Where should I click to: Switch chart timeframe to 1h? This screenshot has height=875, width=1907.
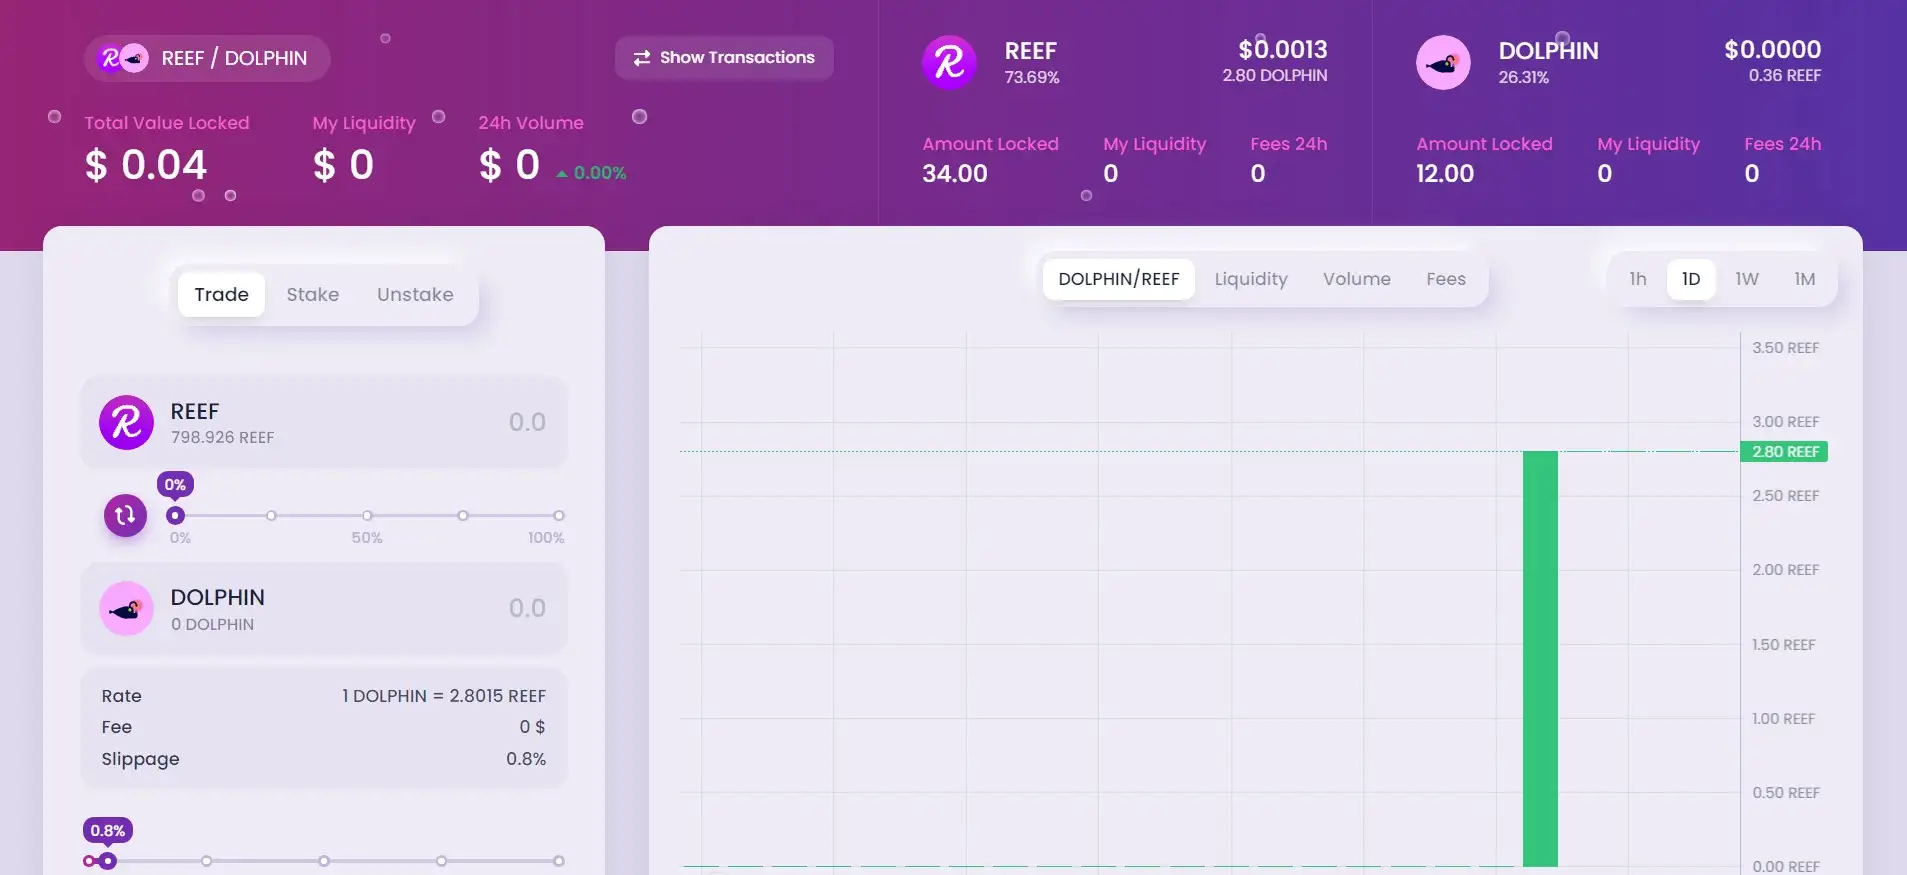click(x=1637, y=279)
